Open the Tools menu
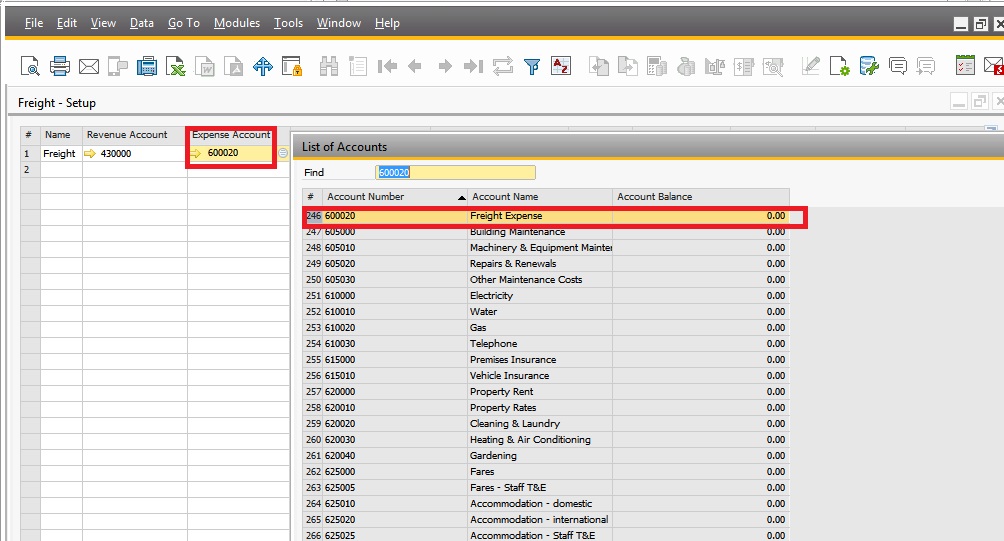This screenshot has width=1004, height=541. pyautogui.click(x=288, y=23)
